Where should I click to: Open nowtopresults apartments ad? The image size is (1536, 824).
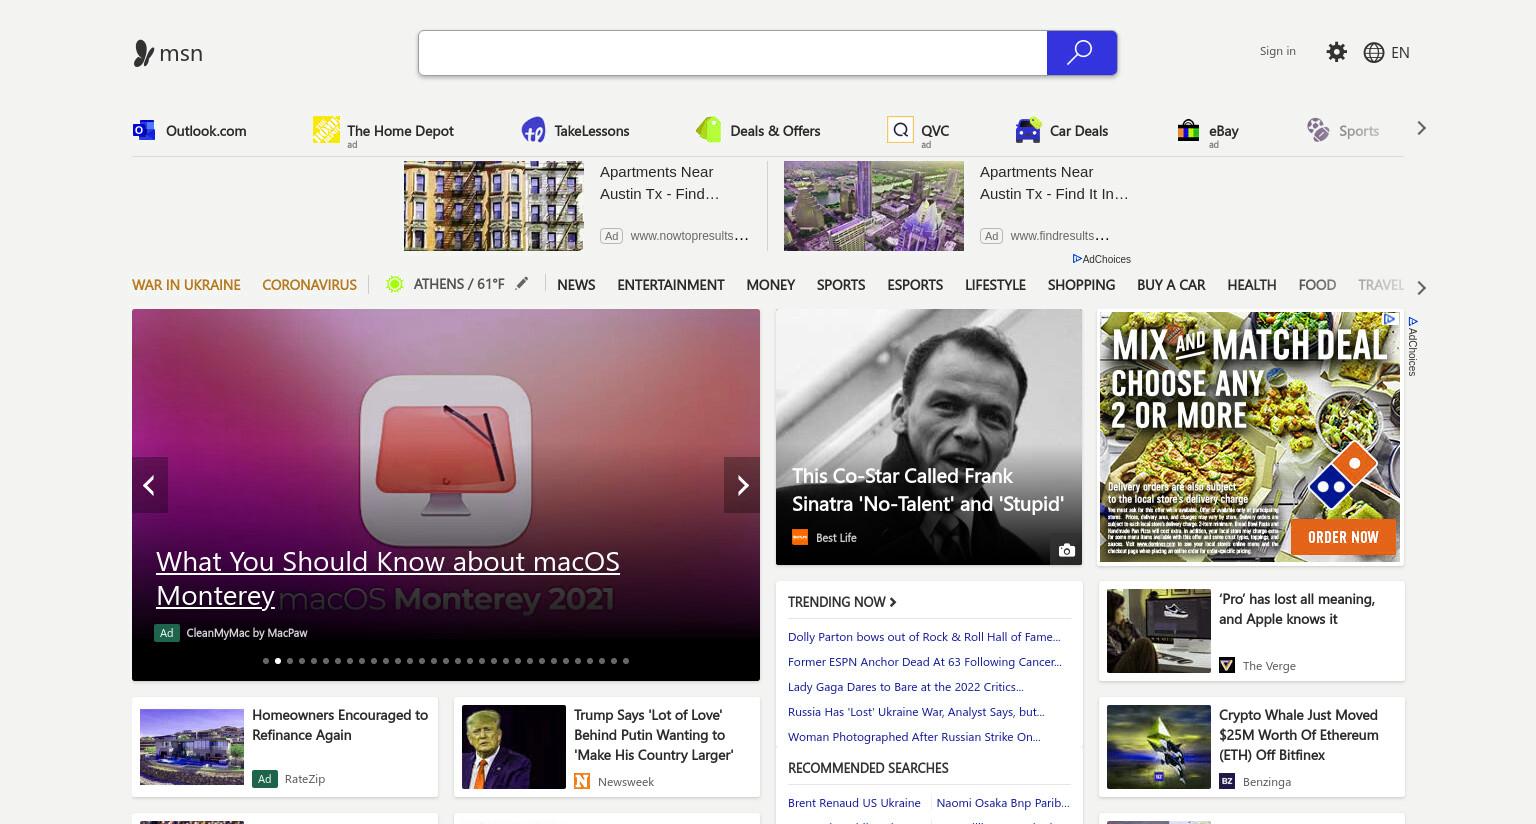click(x=576, y=206)
